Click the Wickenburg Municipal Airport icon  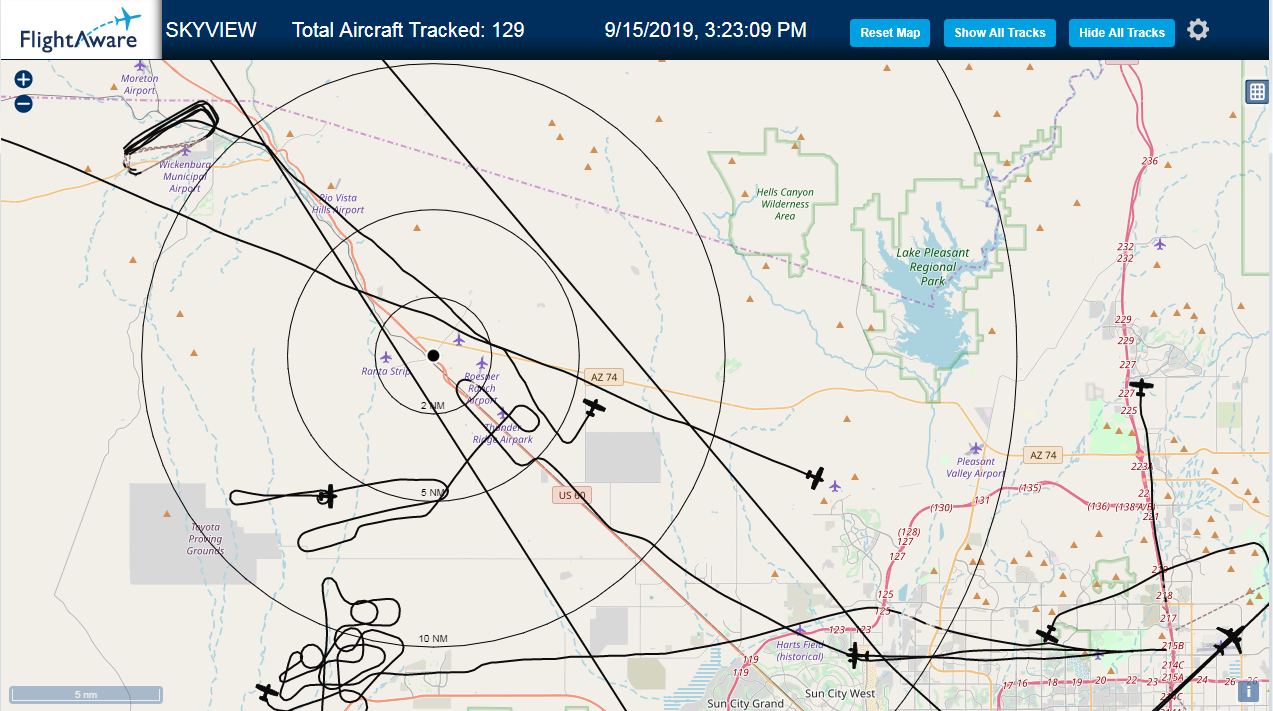pyautogui.click(x=185, y=152)
